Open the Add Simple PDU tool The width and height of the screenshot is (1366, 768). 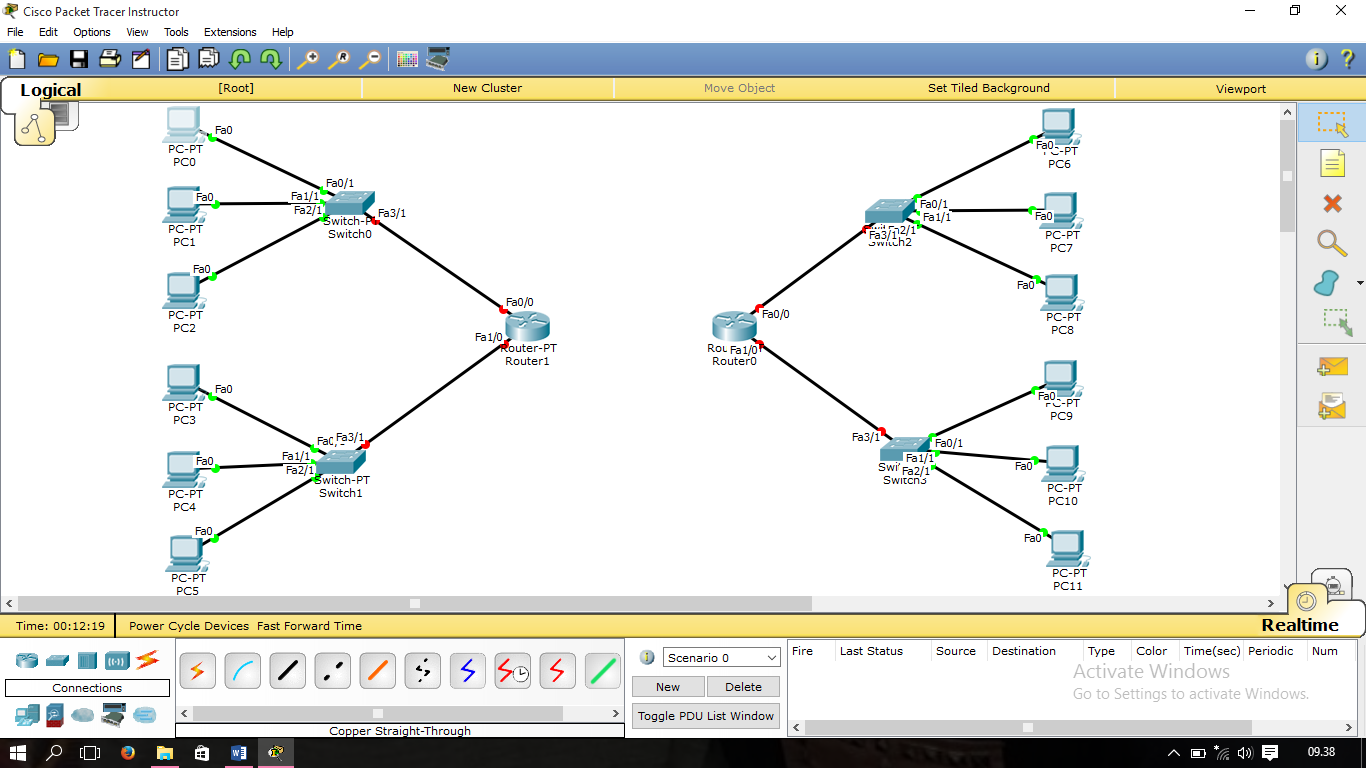tap(1332, 367)
